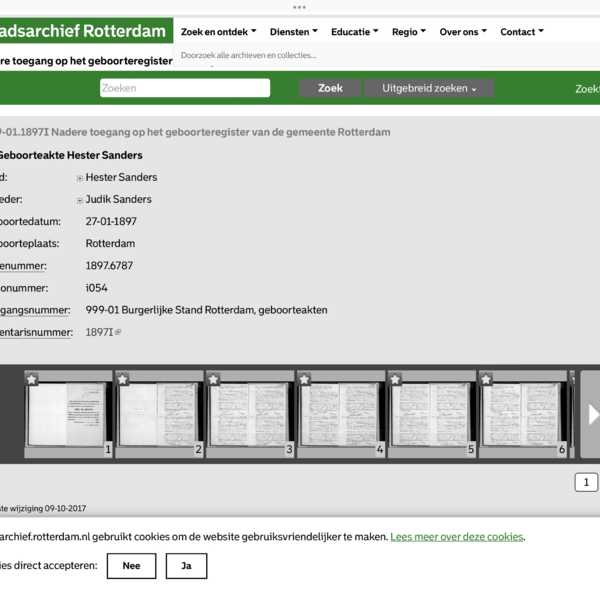Open the Zoek en ontdek menu
This screenshot has height=600, width=600.
point(218,32)
